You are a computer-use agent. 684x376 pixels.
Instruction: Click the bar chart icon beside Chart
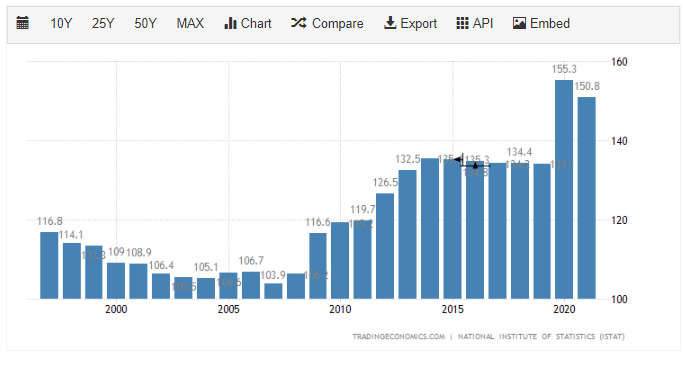click(x=230, y=23)
